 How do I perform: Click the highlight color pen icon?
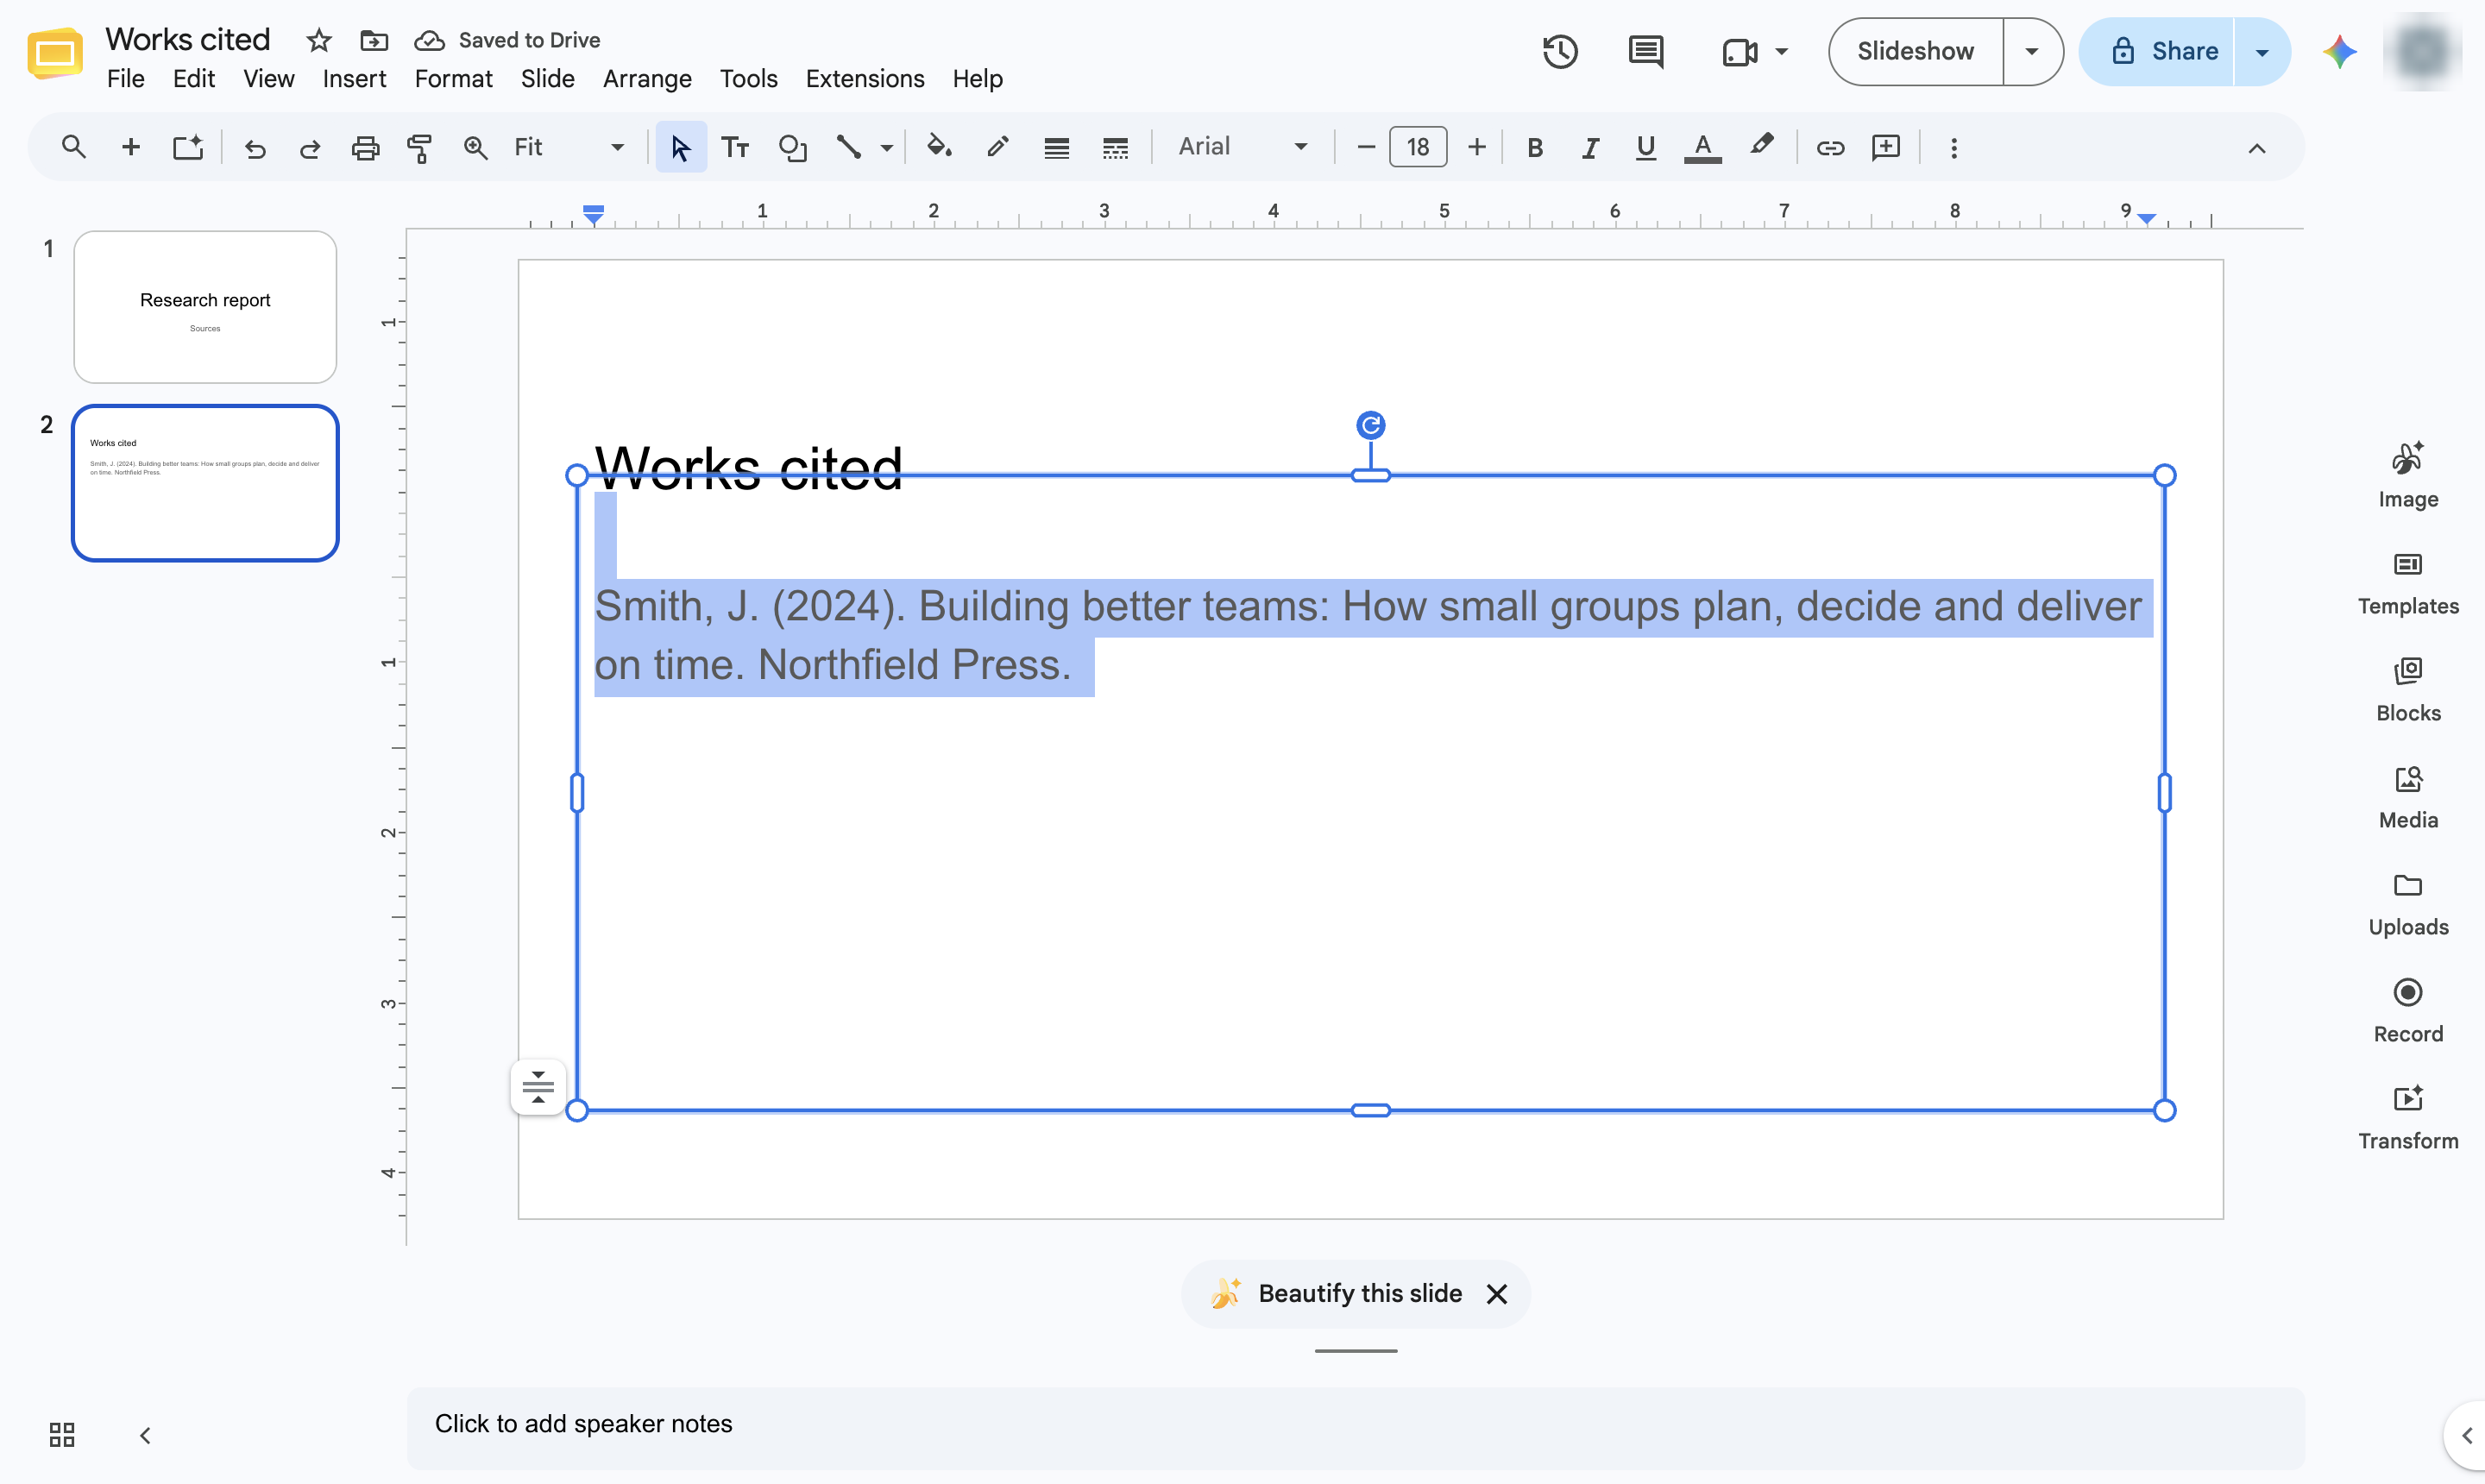(1761, 146)
